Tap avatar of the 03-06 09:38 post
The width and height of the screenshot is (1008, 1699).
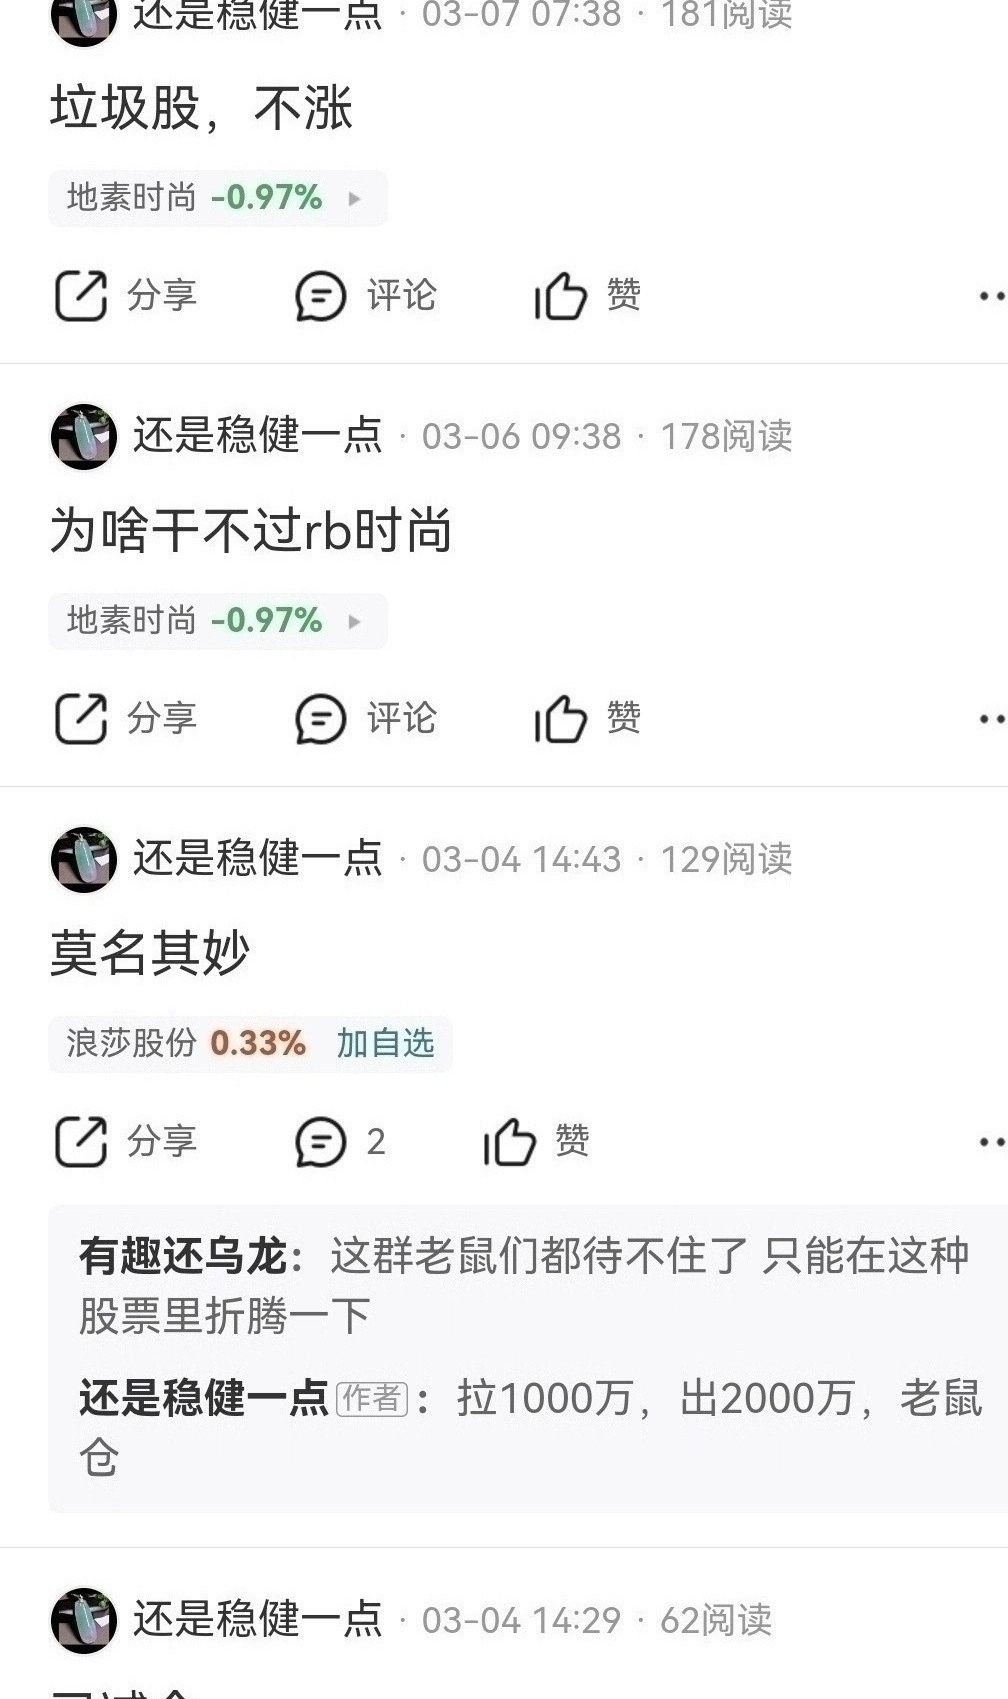[x=84, y=437]
